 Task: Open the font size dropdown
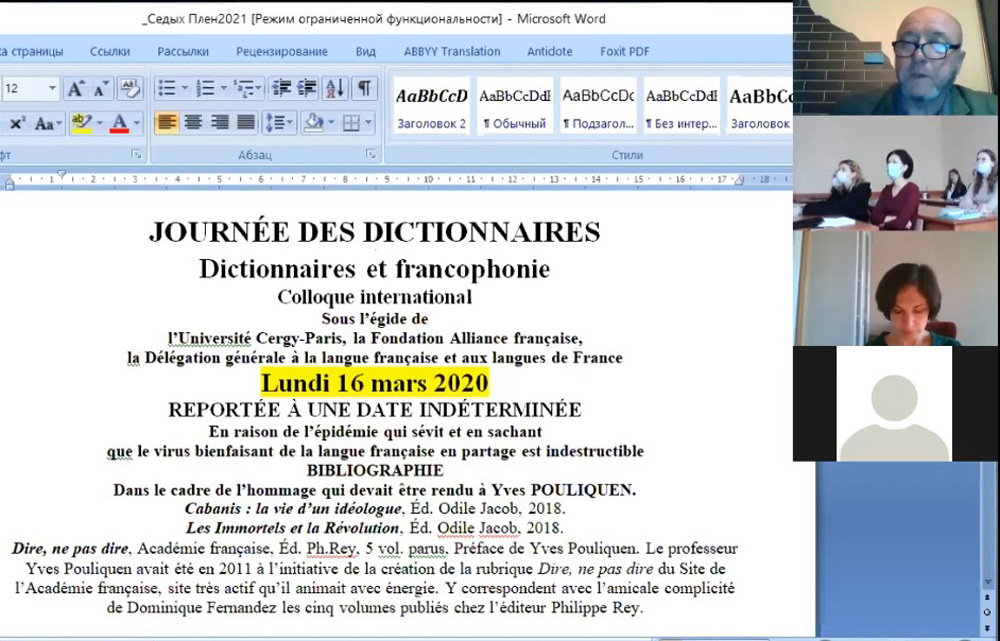51,89
